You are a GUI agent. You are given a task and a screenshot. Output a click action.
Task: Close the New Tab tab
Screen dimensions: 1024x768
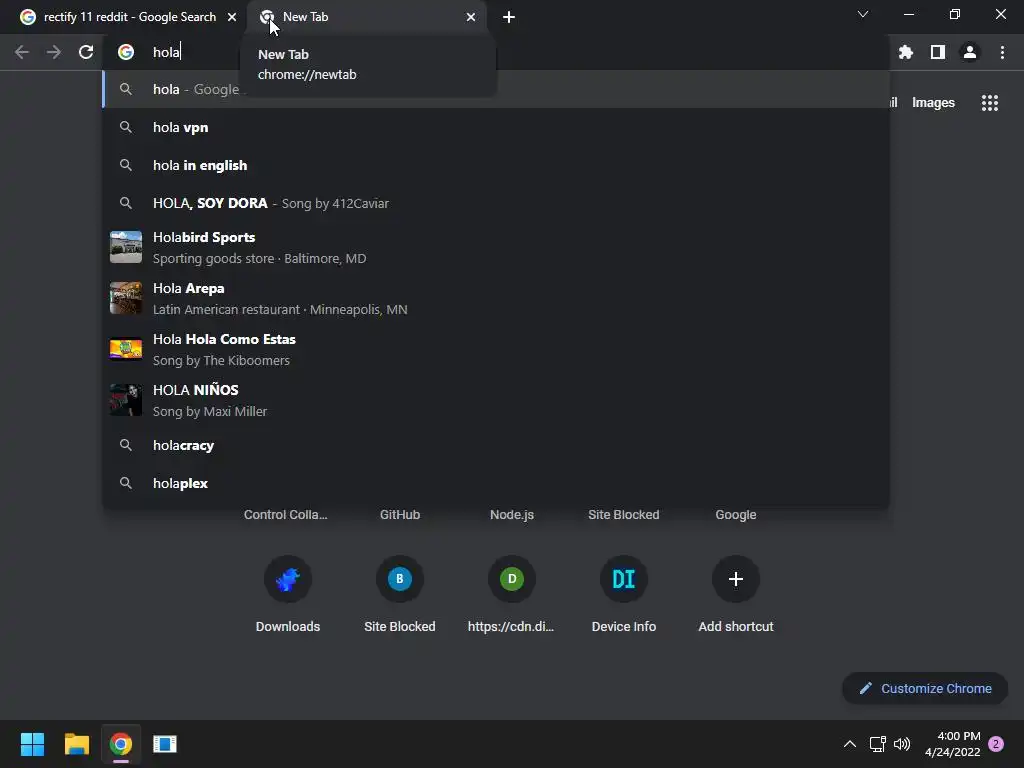(471, 17)
